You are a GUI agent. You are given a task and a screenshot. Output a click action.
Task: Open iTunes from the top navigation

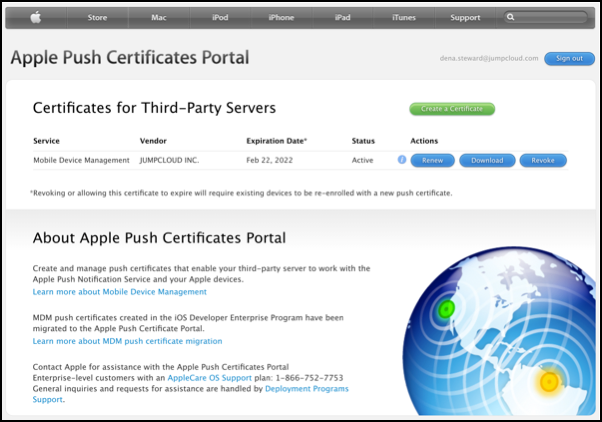pyautogui.click(x=404, y=17)
